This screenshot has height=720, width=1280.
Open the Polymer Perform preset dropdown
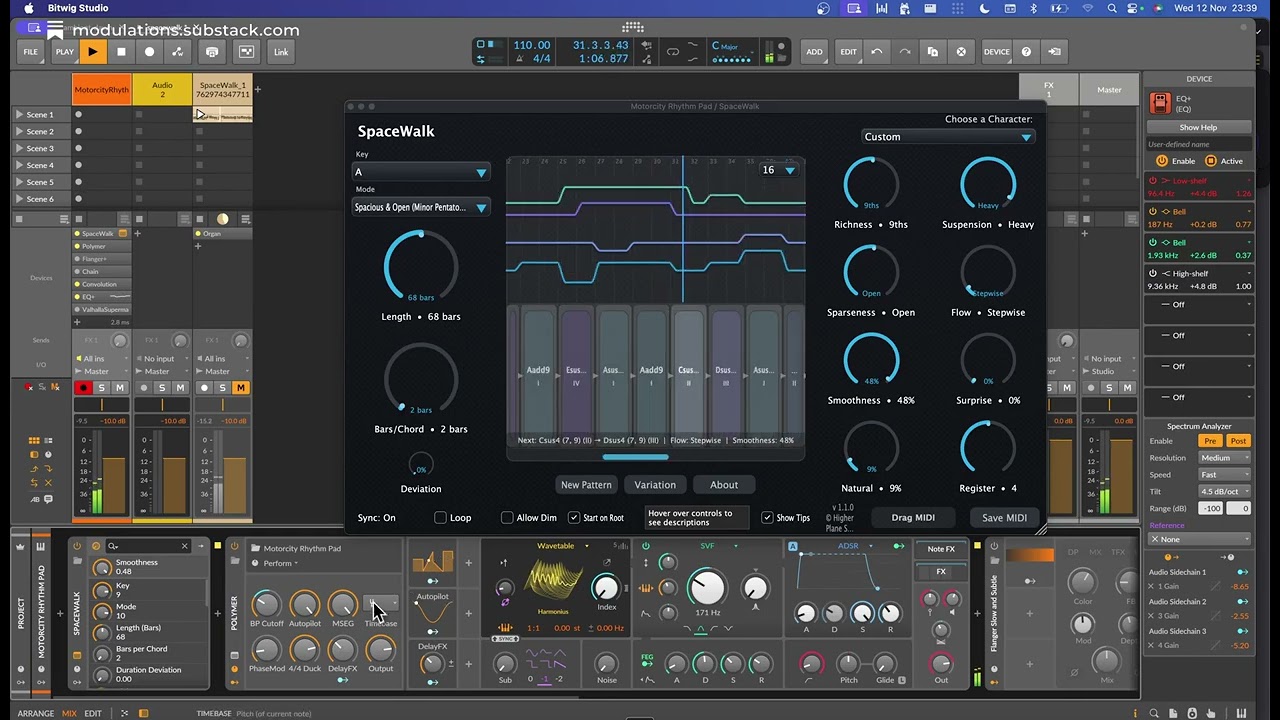click(279, 563)
